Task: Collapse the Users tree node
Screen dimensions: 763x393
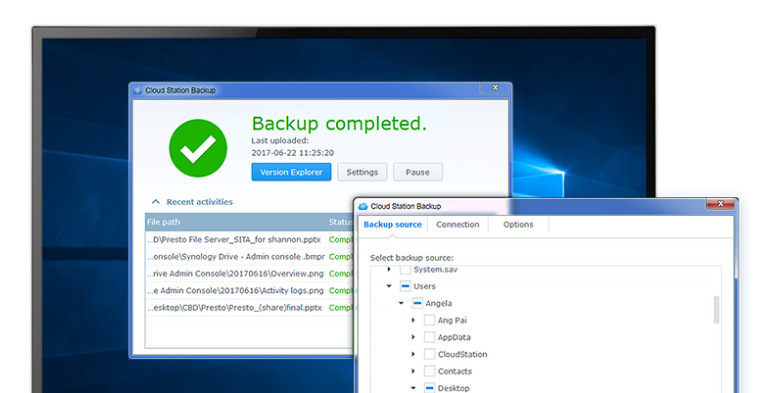Action: 389,286
